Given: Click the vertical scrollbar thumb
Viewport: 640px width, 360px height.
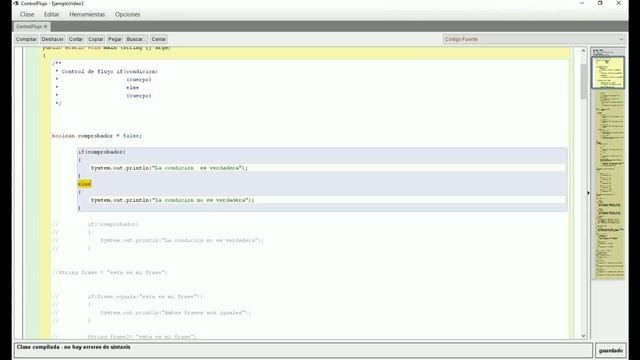Looking at the screenshot, I should 583,81.
